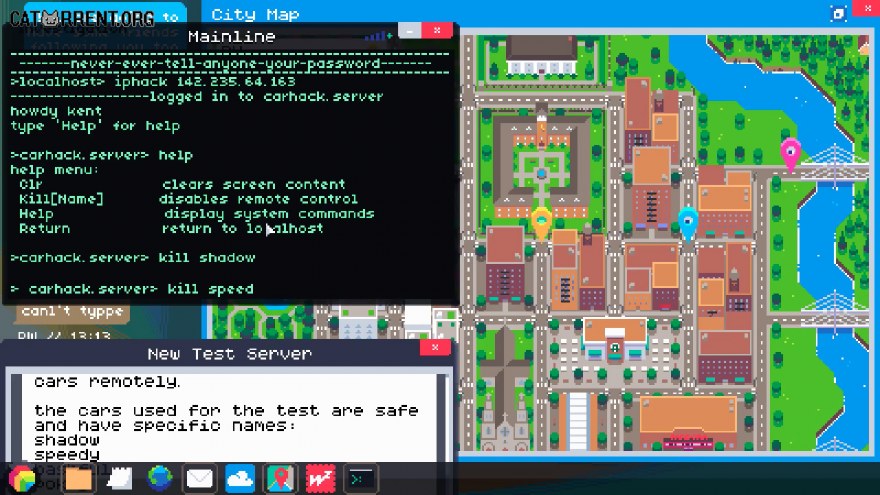Click the Mainline title bar

231,36
